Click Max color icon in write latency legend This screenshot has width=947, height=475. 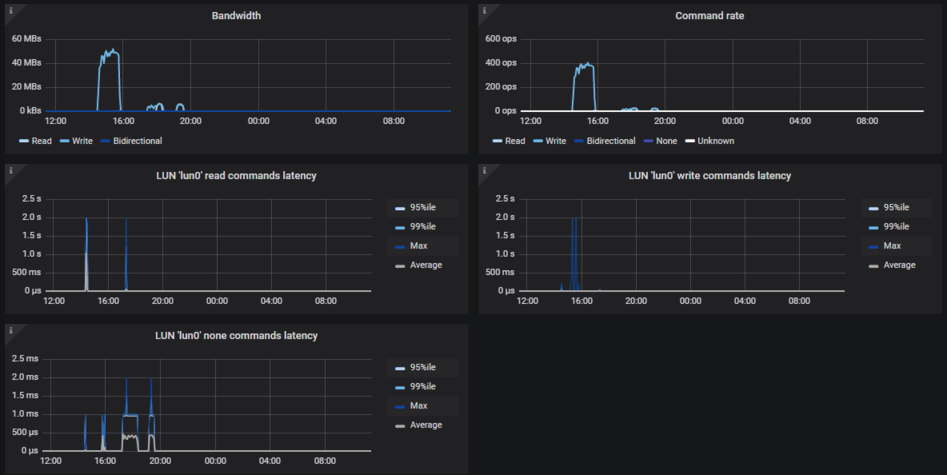pos(873,246)
